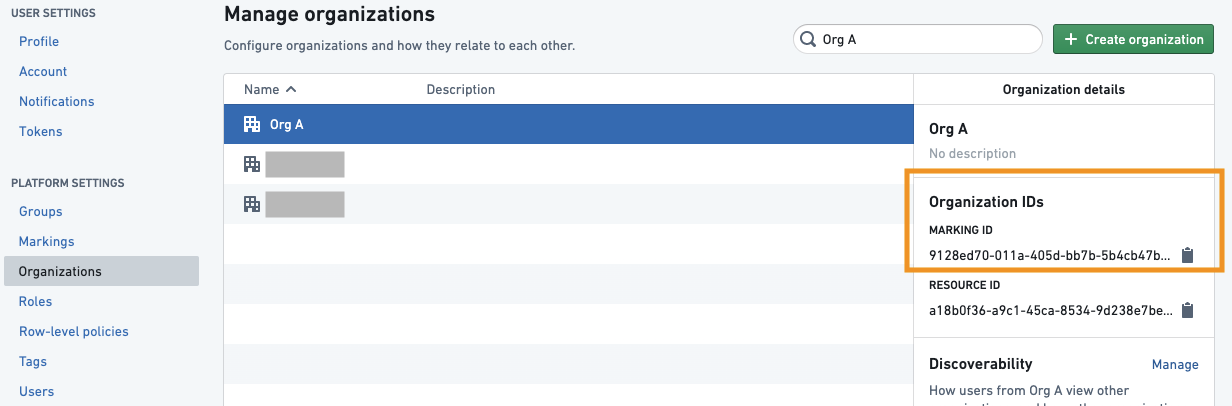Sort by Name using the caret arrow

pyautogui.click(x=291, y=89)
